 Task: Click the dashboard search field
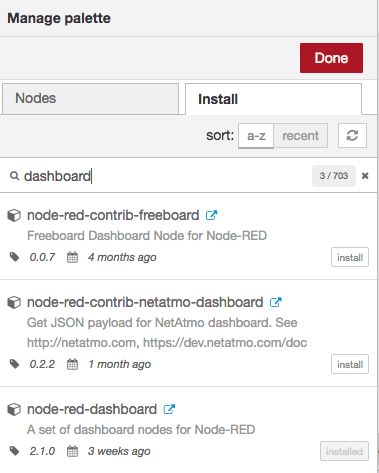click(167, 176)
